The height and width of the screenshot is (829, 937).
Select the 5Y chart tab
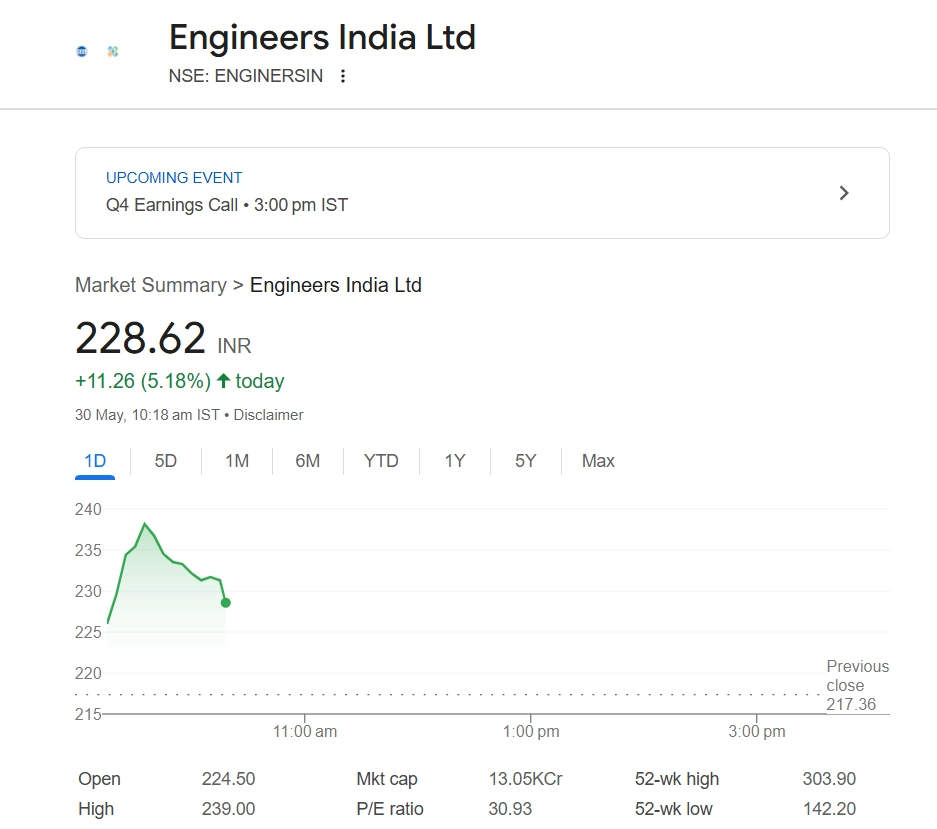pyautogui.click(x=526, y=461)
